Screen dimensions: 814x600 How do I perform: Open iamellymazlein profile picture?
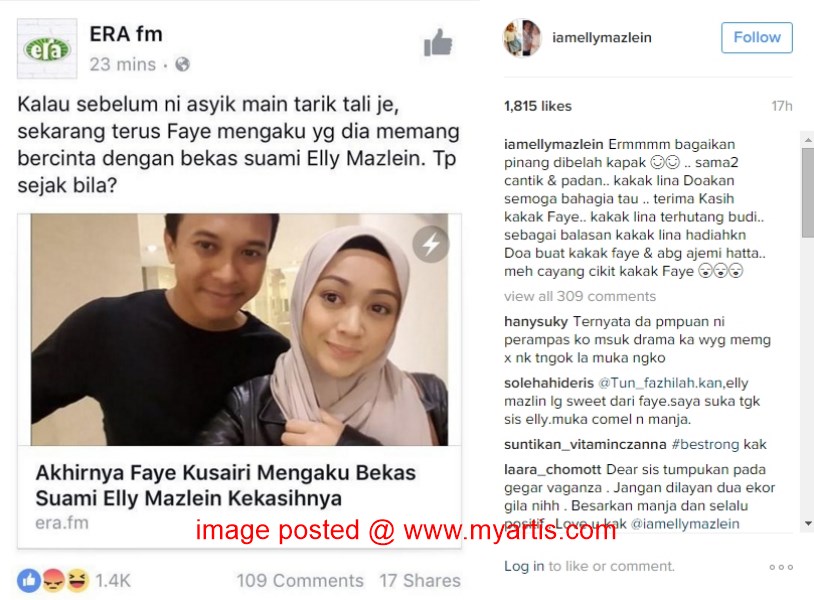click(522, 38)
